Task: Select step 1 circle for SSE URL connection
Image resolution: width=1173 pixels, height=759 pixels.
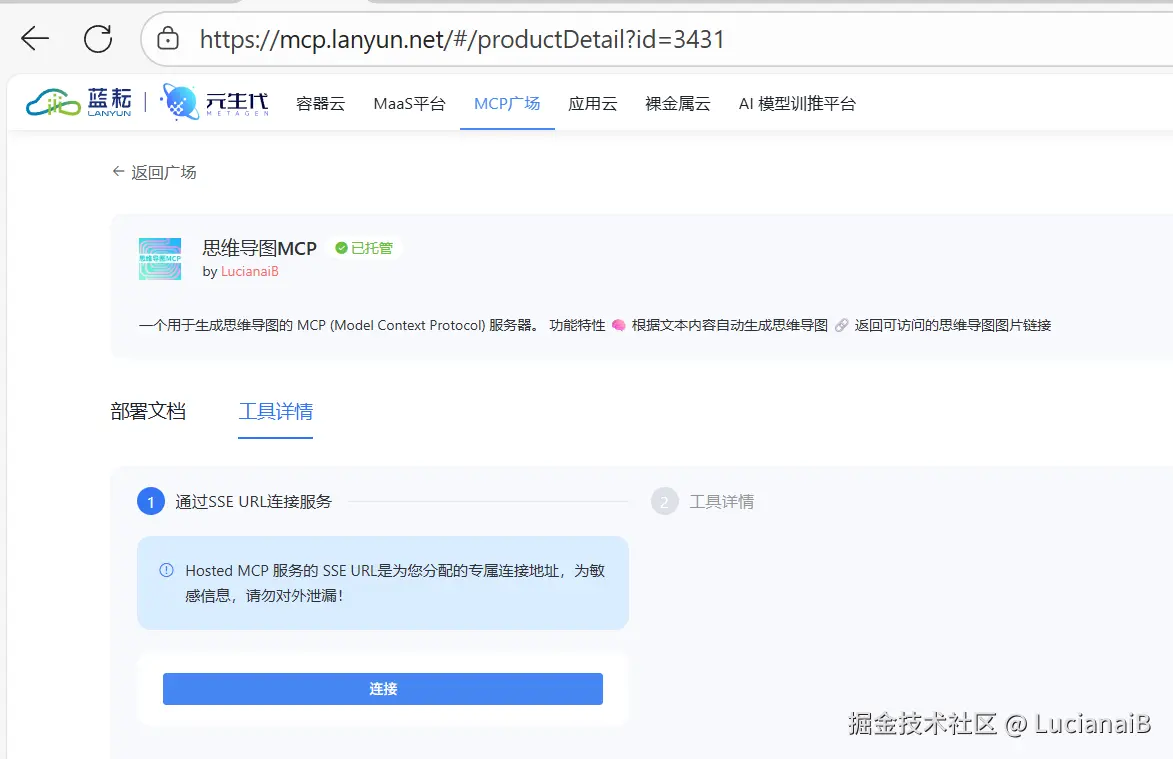Action: click(x=150, y=501)
